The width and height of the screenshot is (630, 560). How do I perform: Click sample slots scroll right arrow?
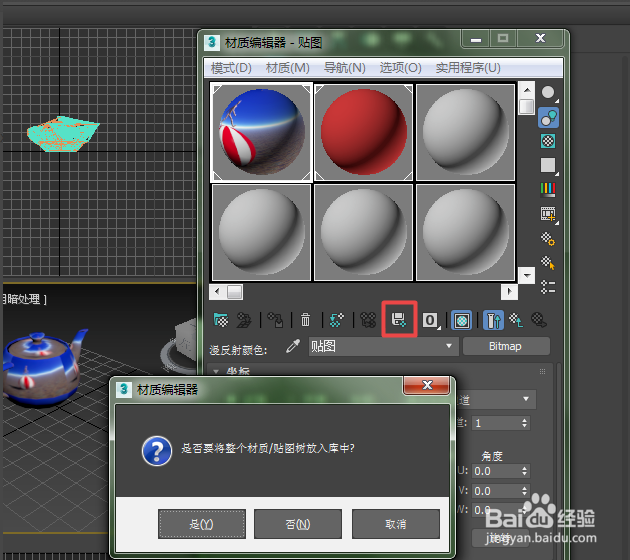click(x=509, y=292)
